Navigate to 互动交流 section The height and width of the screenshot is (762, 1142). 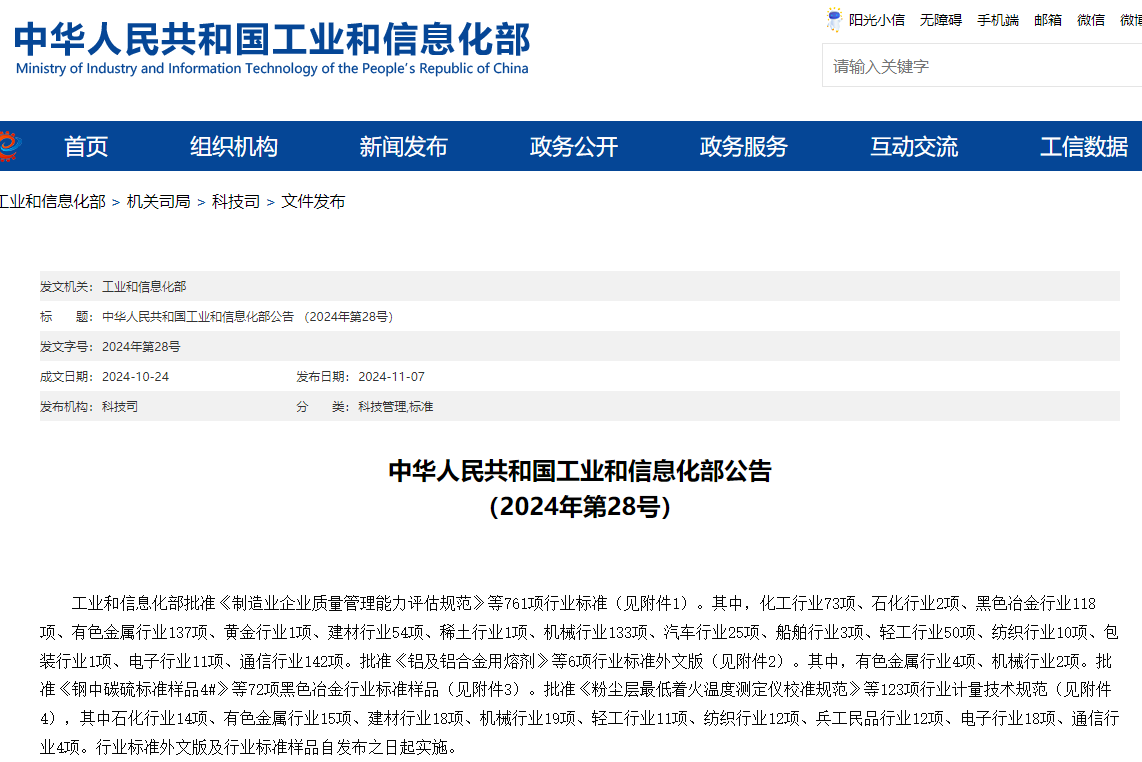click(x=914, y=147)
